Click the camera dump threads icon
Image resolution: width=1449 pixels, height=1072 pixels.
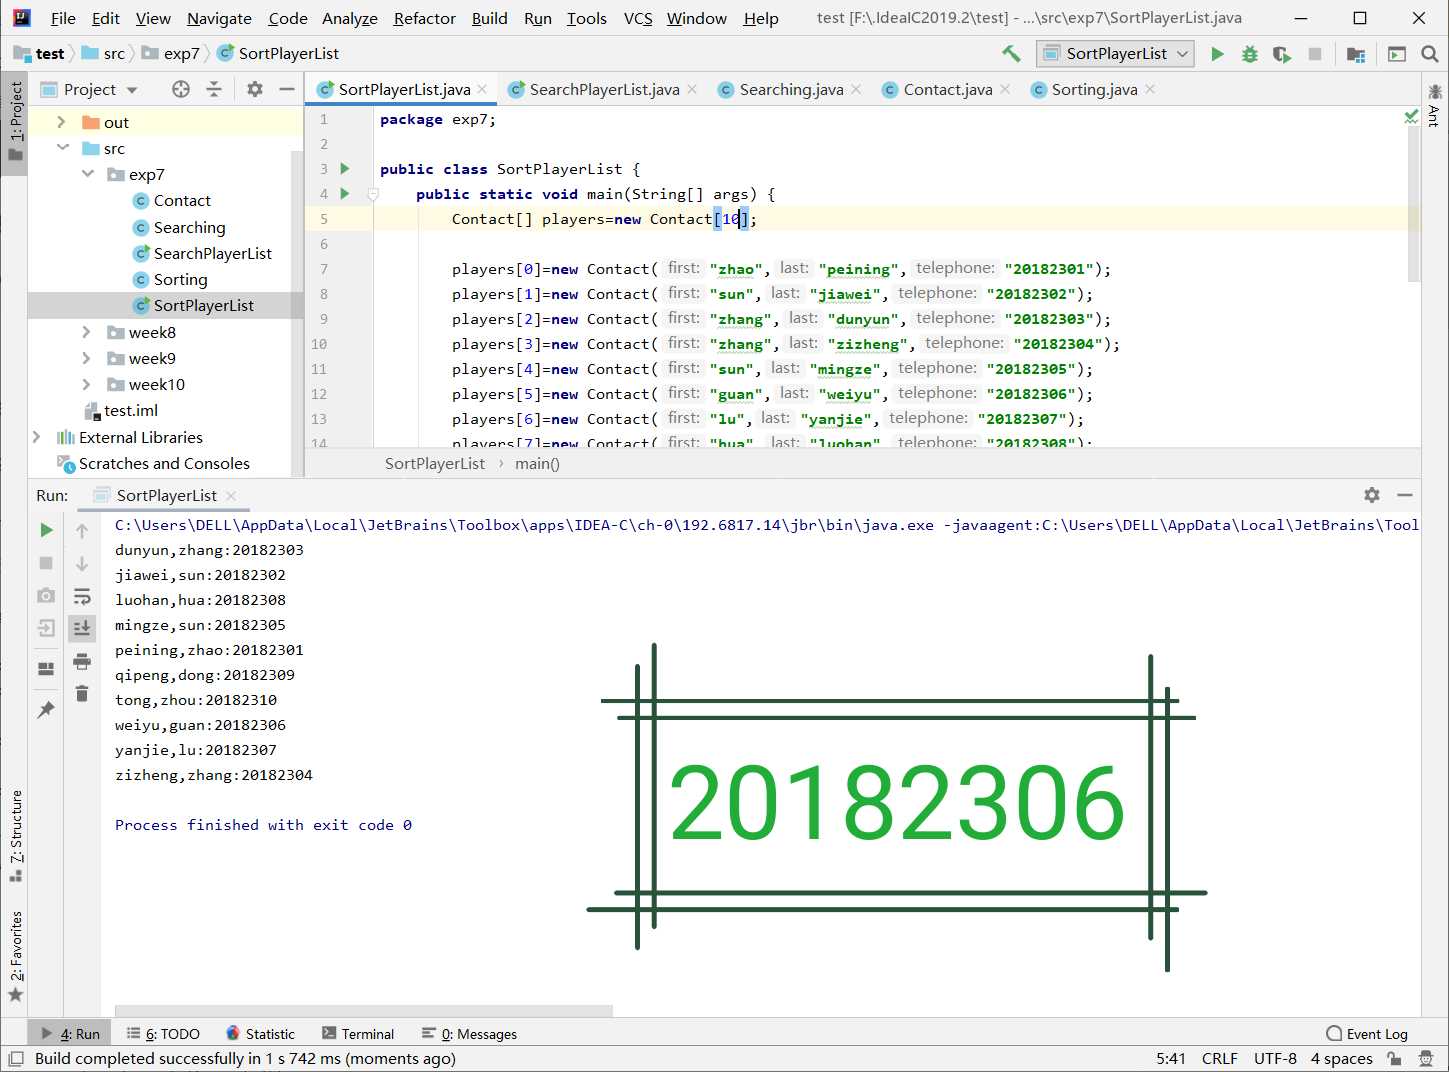(x=46, y=595)
